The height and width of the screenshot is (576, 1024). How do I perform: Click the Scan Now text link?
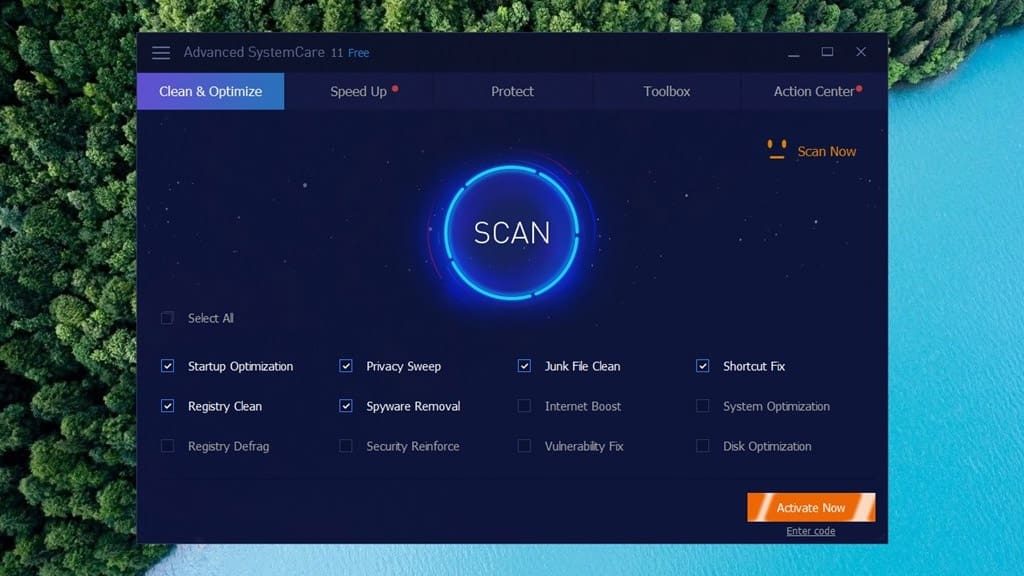click(827, 152)
